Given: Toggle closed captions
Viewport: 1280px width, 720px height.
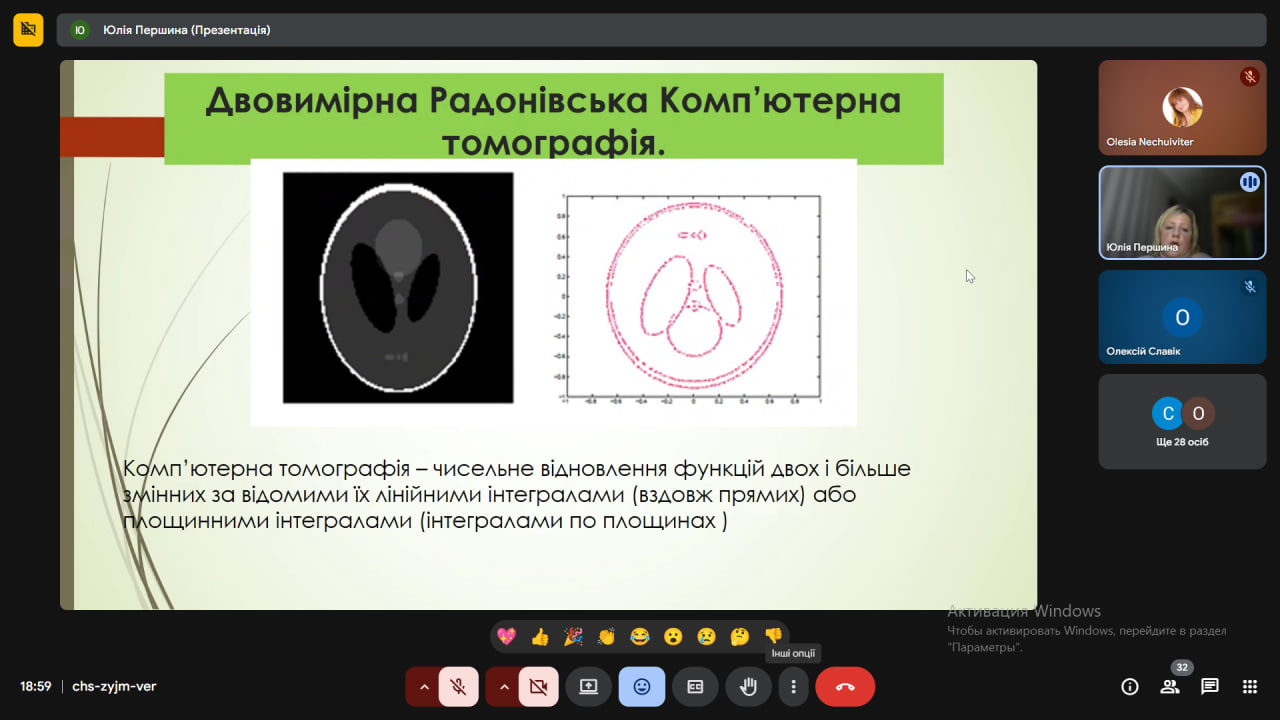Looking at the screenshot, I should point(695,687).
